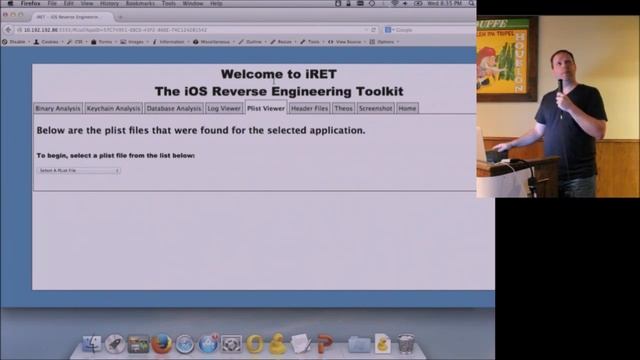
Task: Open the History menu
Action: coord(109,3)
